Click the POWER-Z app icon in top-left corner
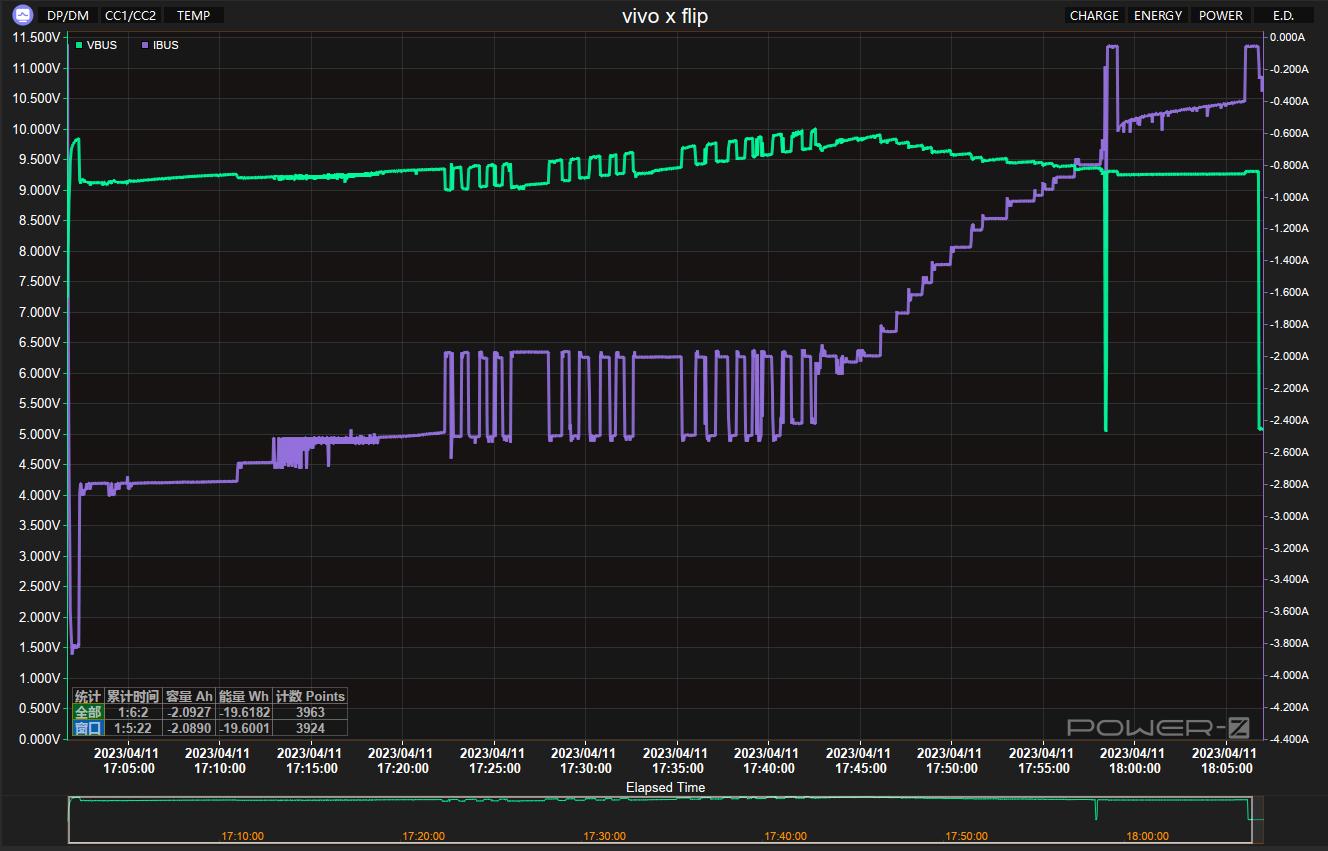The image size is (1328, 851). (x=22, y=16)
